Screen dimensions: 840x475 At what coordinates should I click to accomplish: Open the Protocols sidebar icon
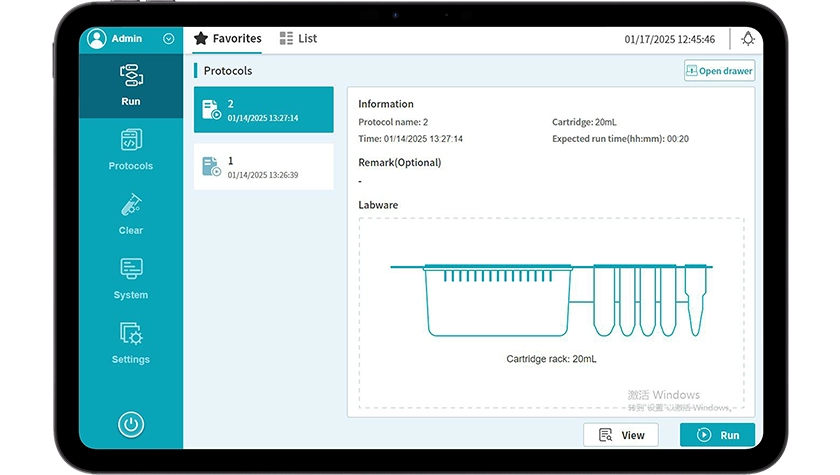130,149
